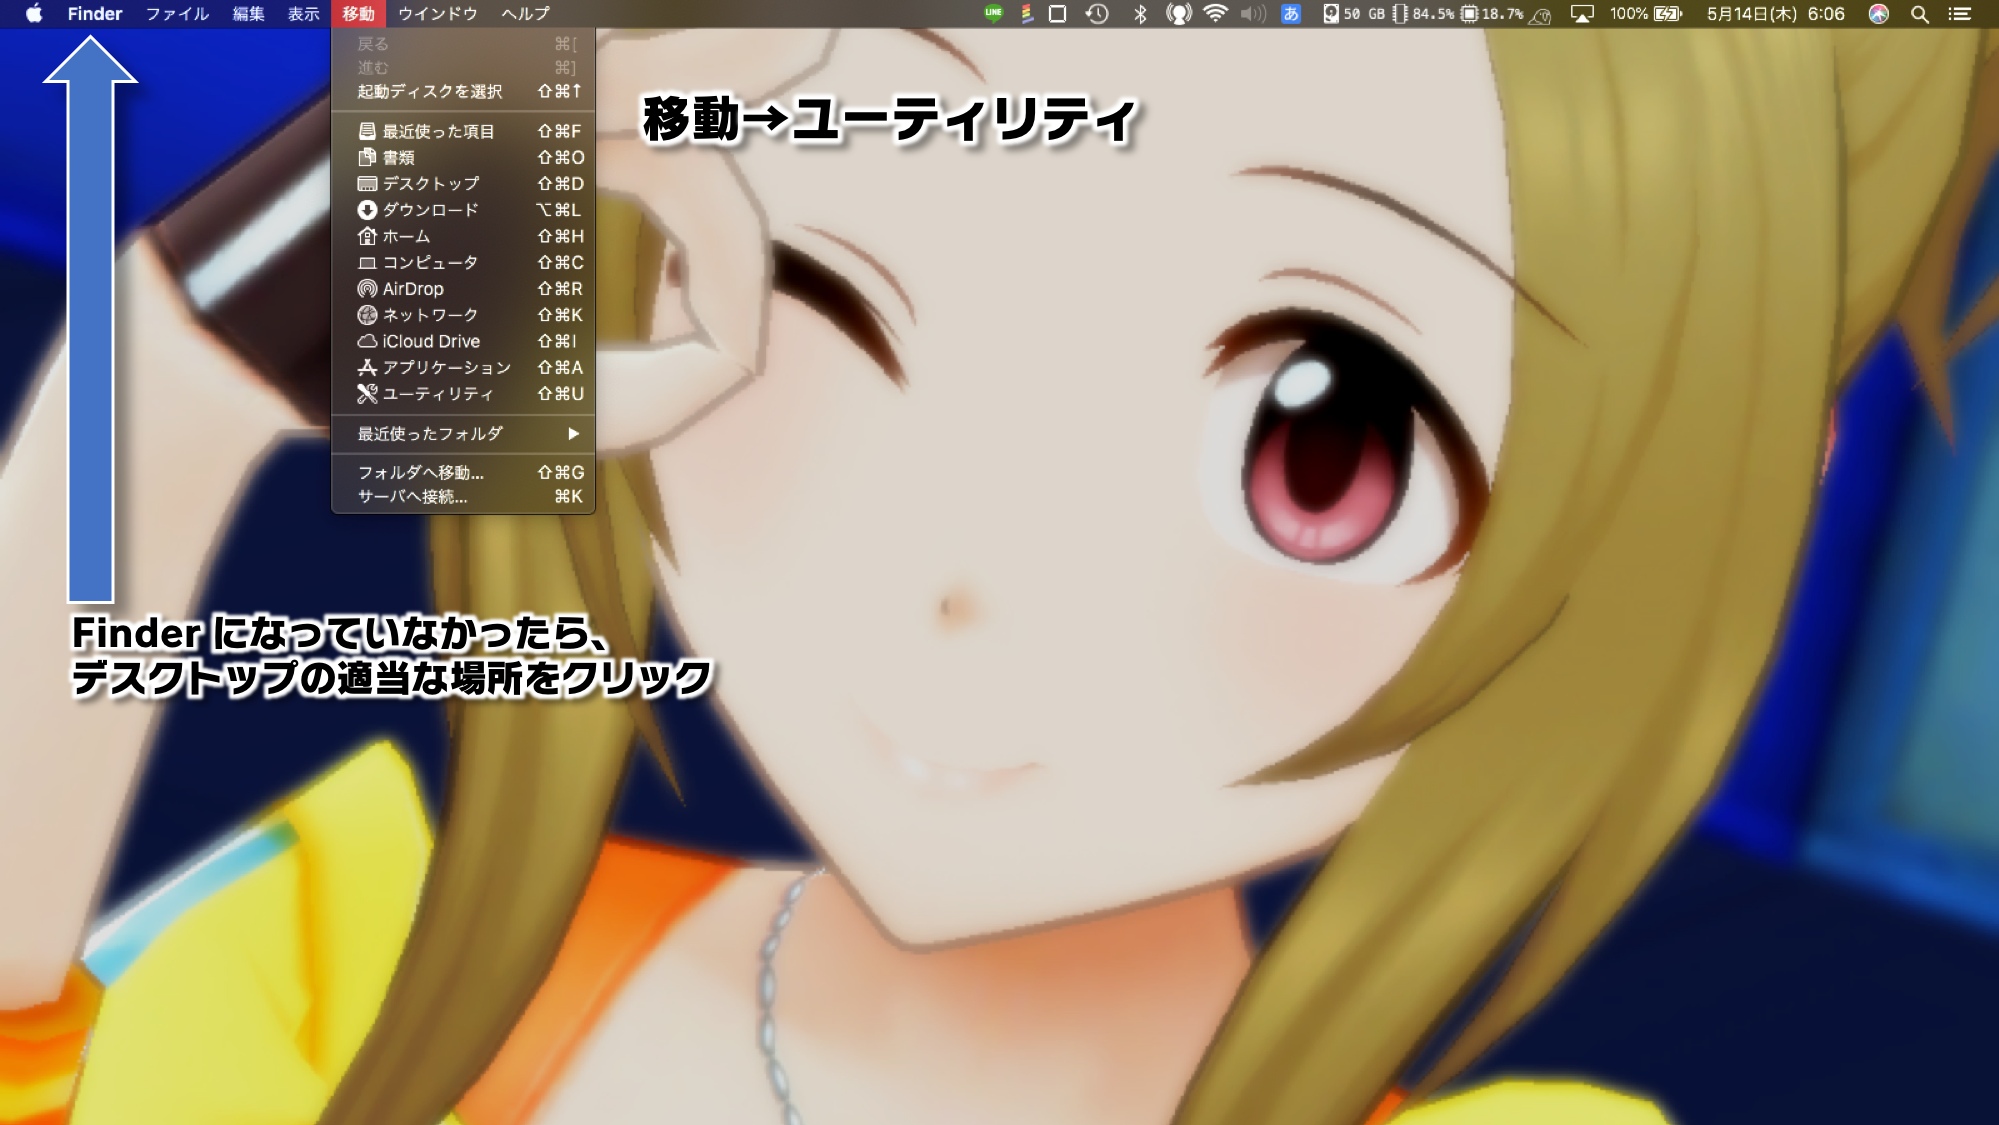Go to デスクトップ folder

(463, 183)
